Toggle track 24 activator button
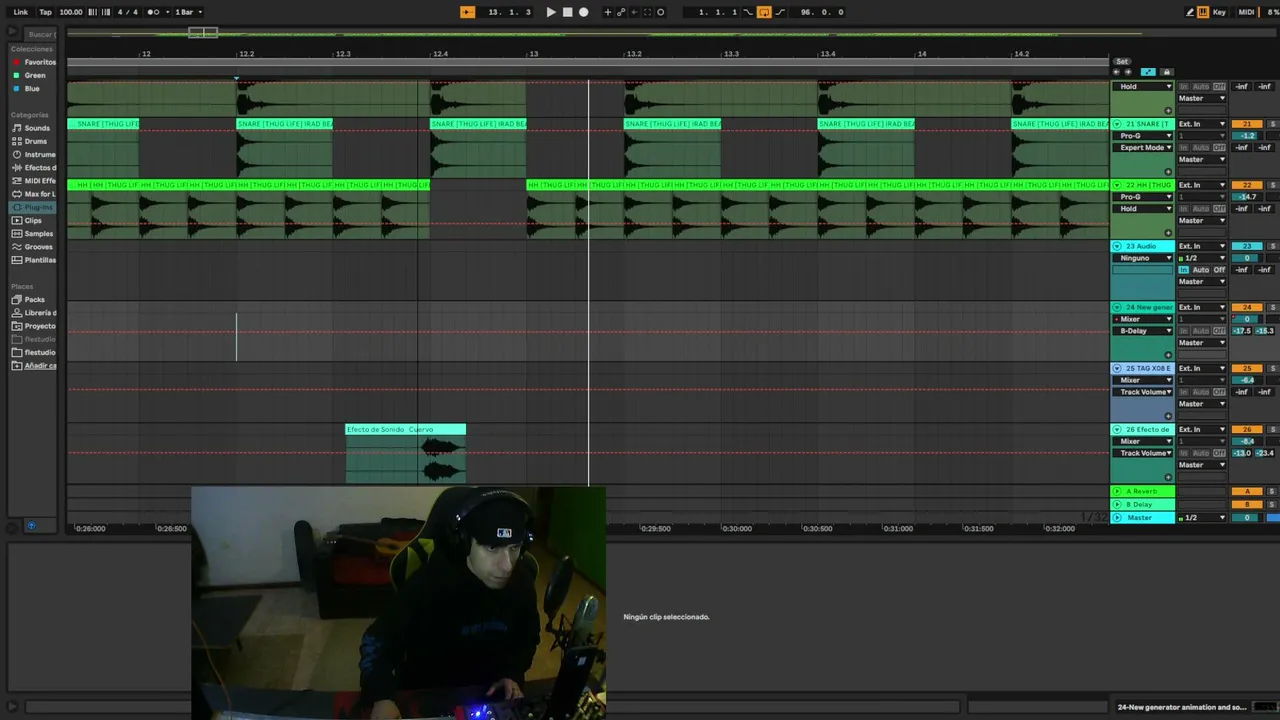 pyautogui.click(x=1247, y=307)
